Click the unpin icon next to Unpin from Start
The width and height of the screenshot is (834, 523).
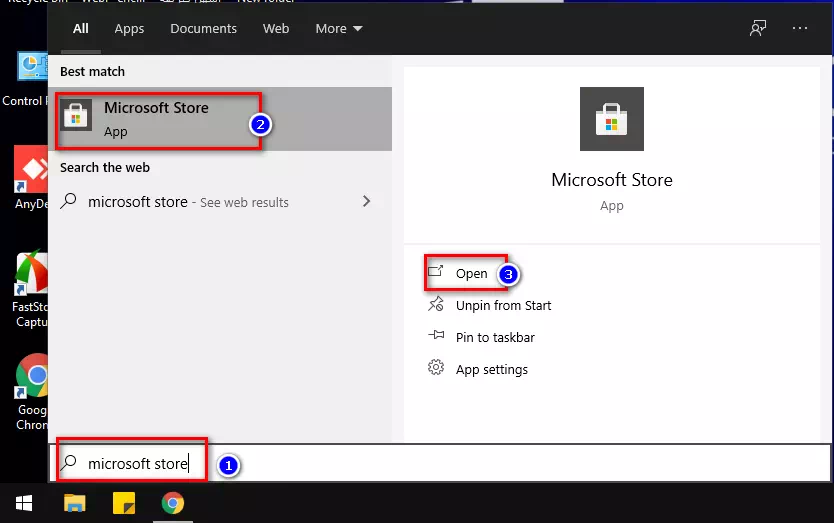tap(436, 304)
